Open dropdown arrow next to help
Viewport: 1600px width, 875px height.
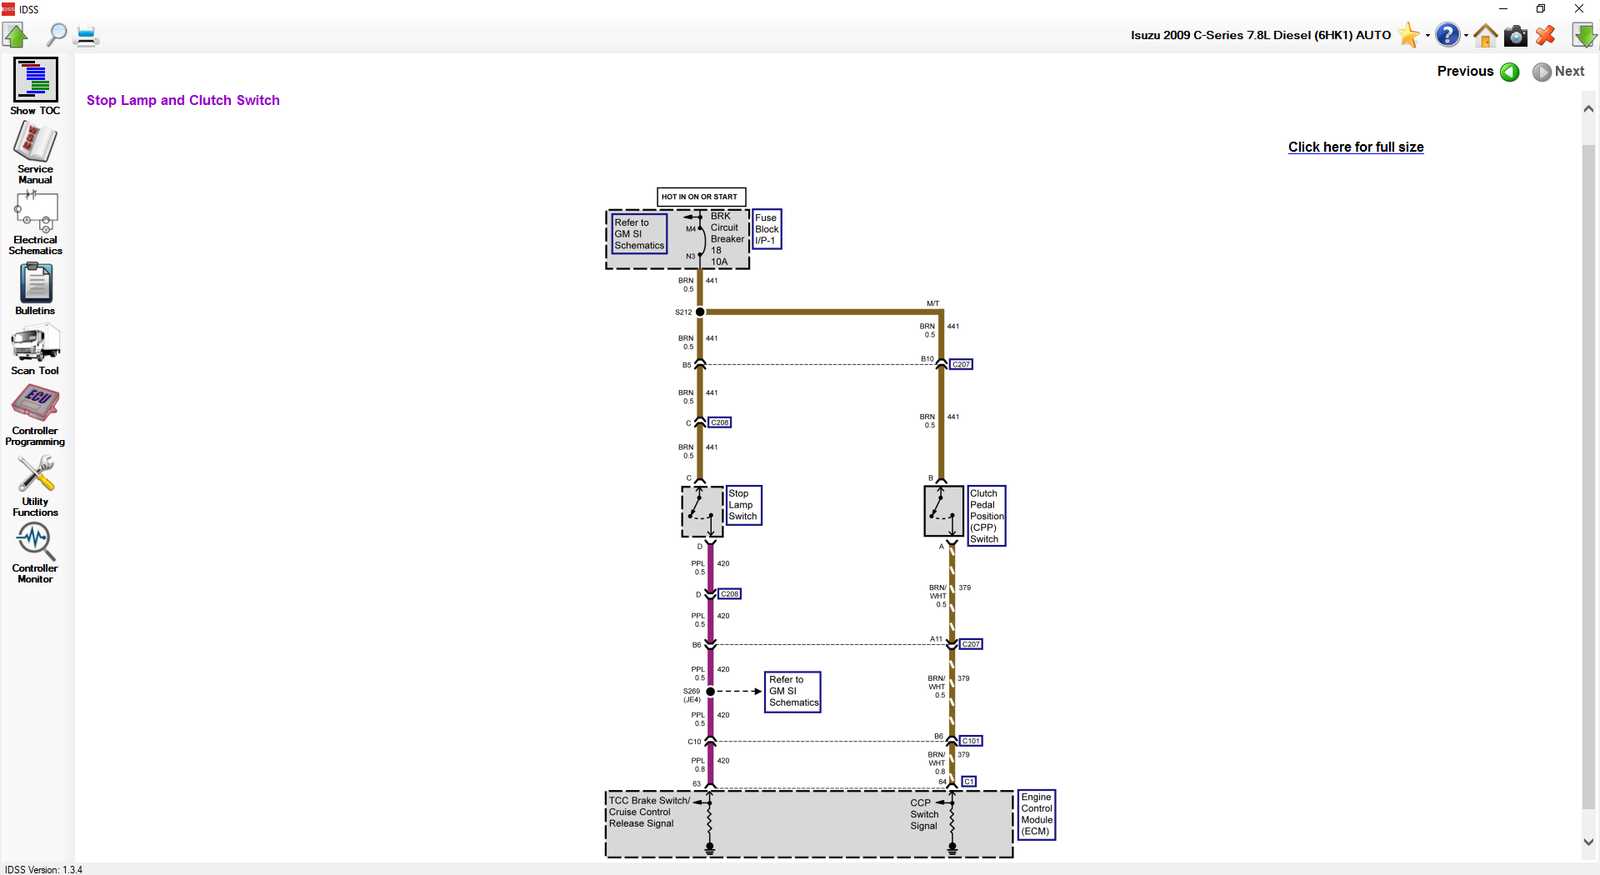[x=1466, y=36]
